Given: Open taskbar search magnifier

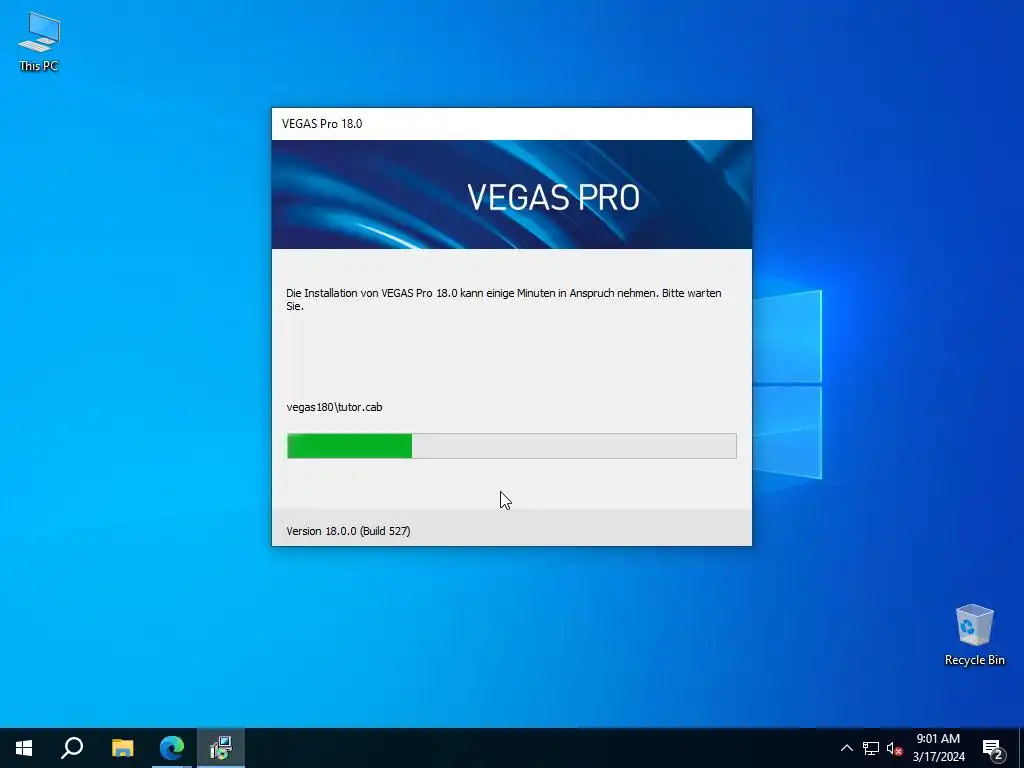Looking at the screenshot, I should point(72,748).
